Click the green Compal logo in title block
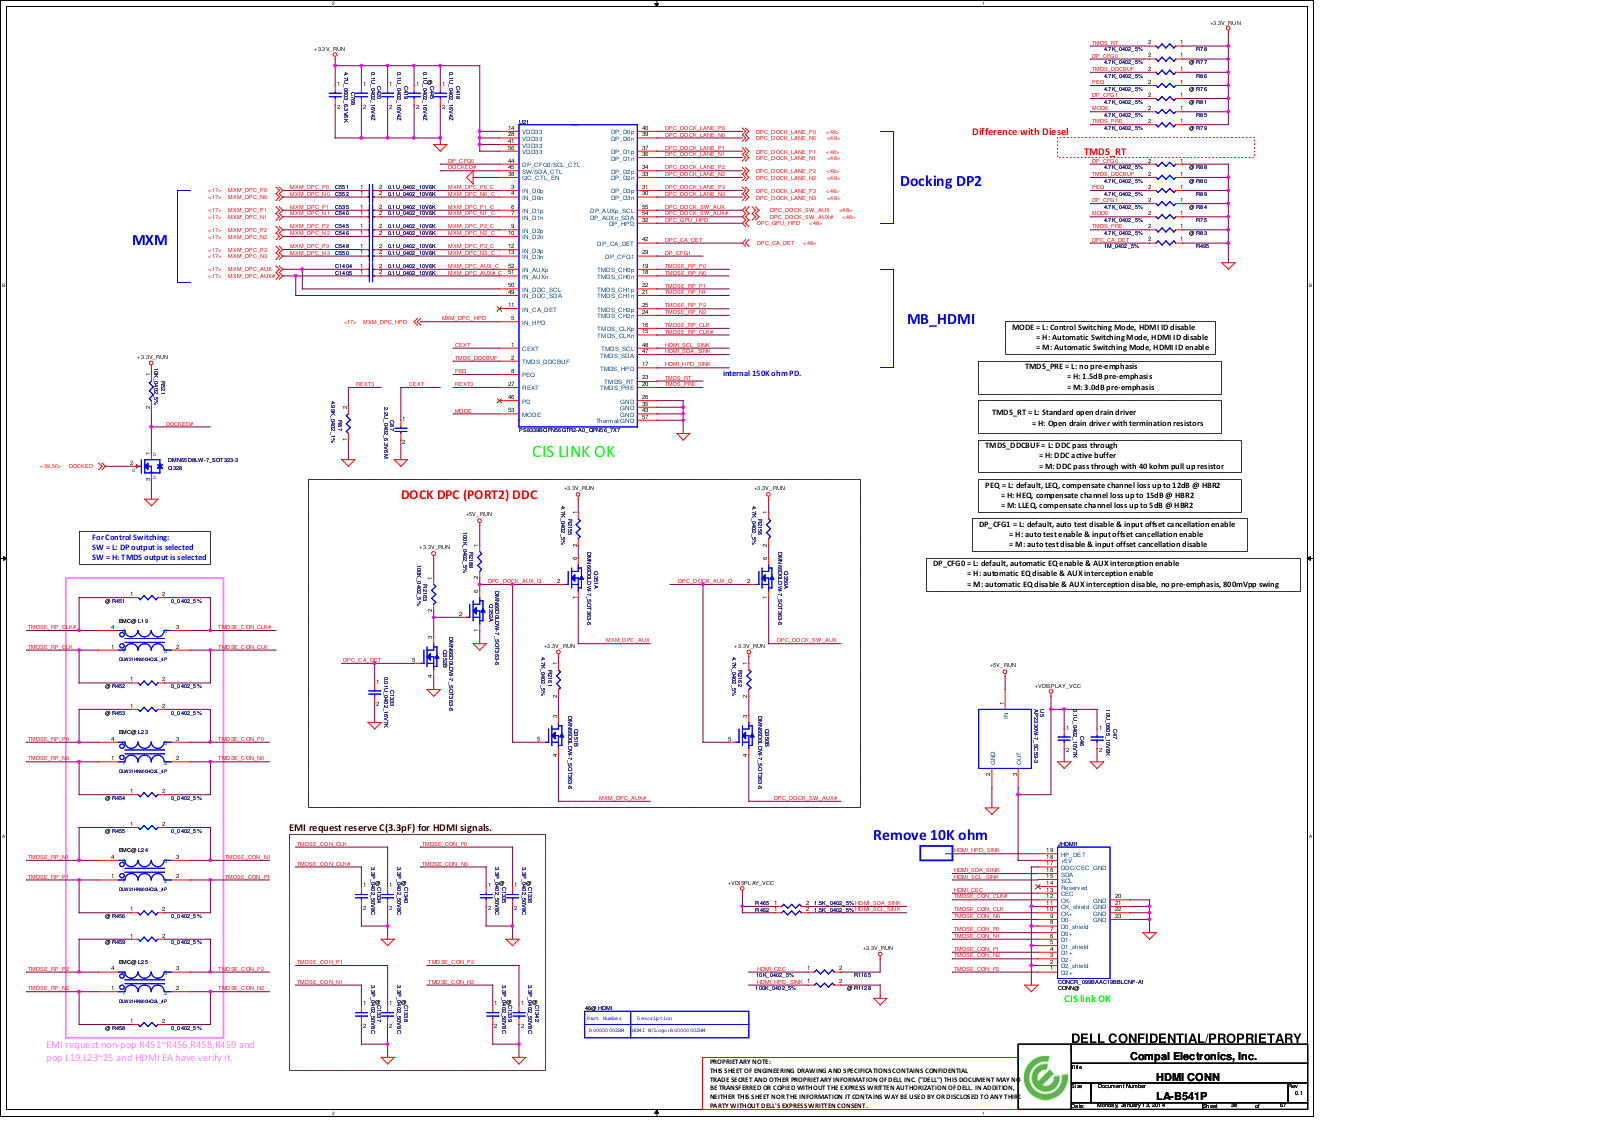Viewport: 1600px width, 1131px height. pos(1045,1078)
